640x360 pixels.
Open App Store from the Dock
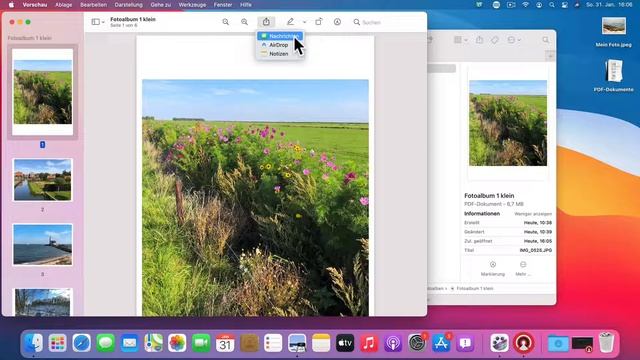coord(441,343)
